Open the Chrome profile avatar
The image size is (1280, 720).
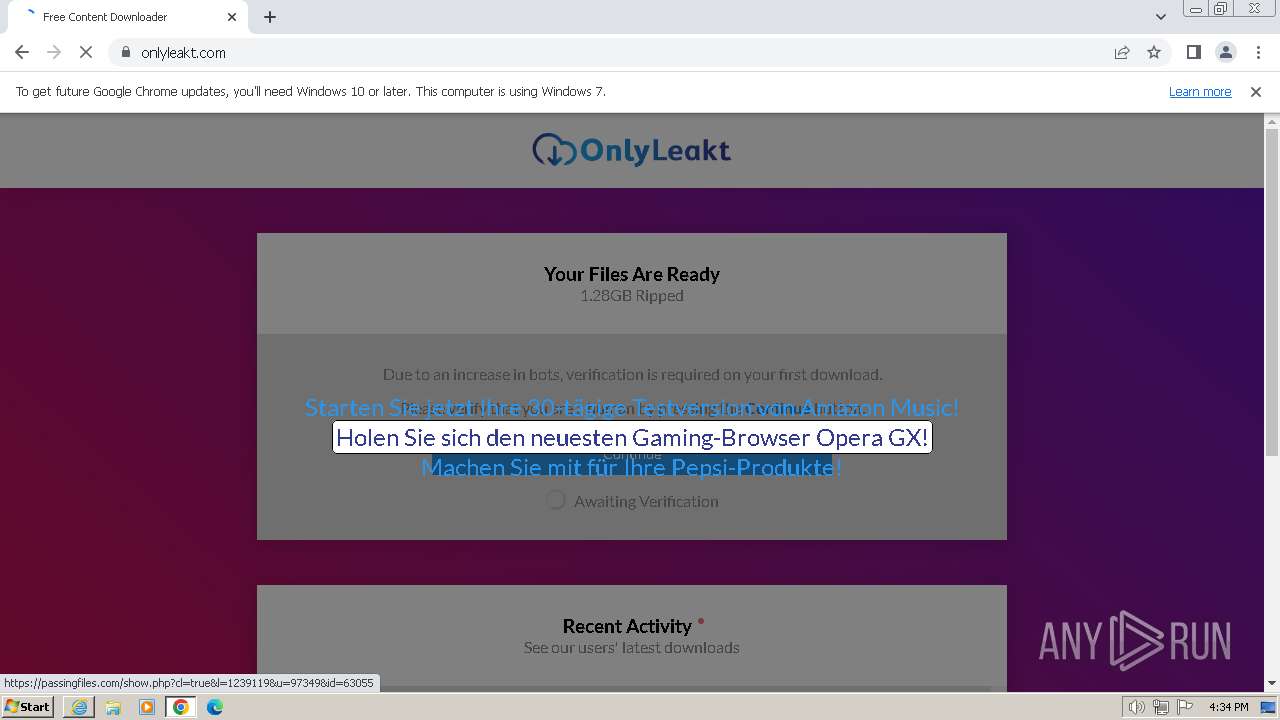[x=1225, y=52]
